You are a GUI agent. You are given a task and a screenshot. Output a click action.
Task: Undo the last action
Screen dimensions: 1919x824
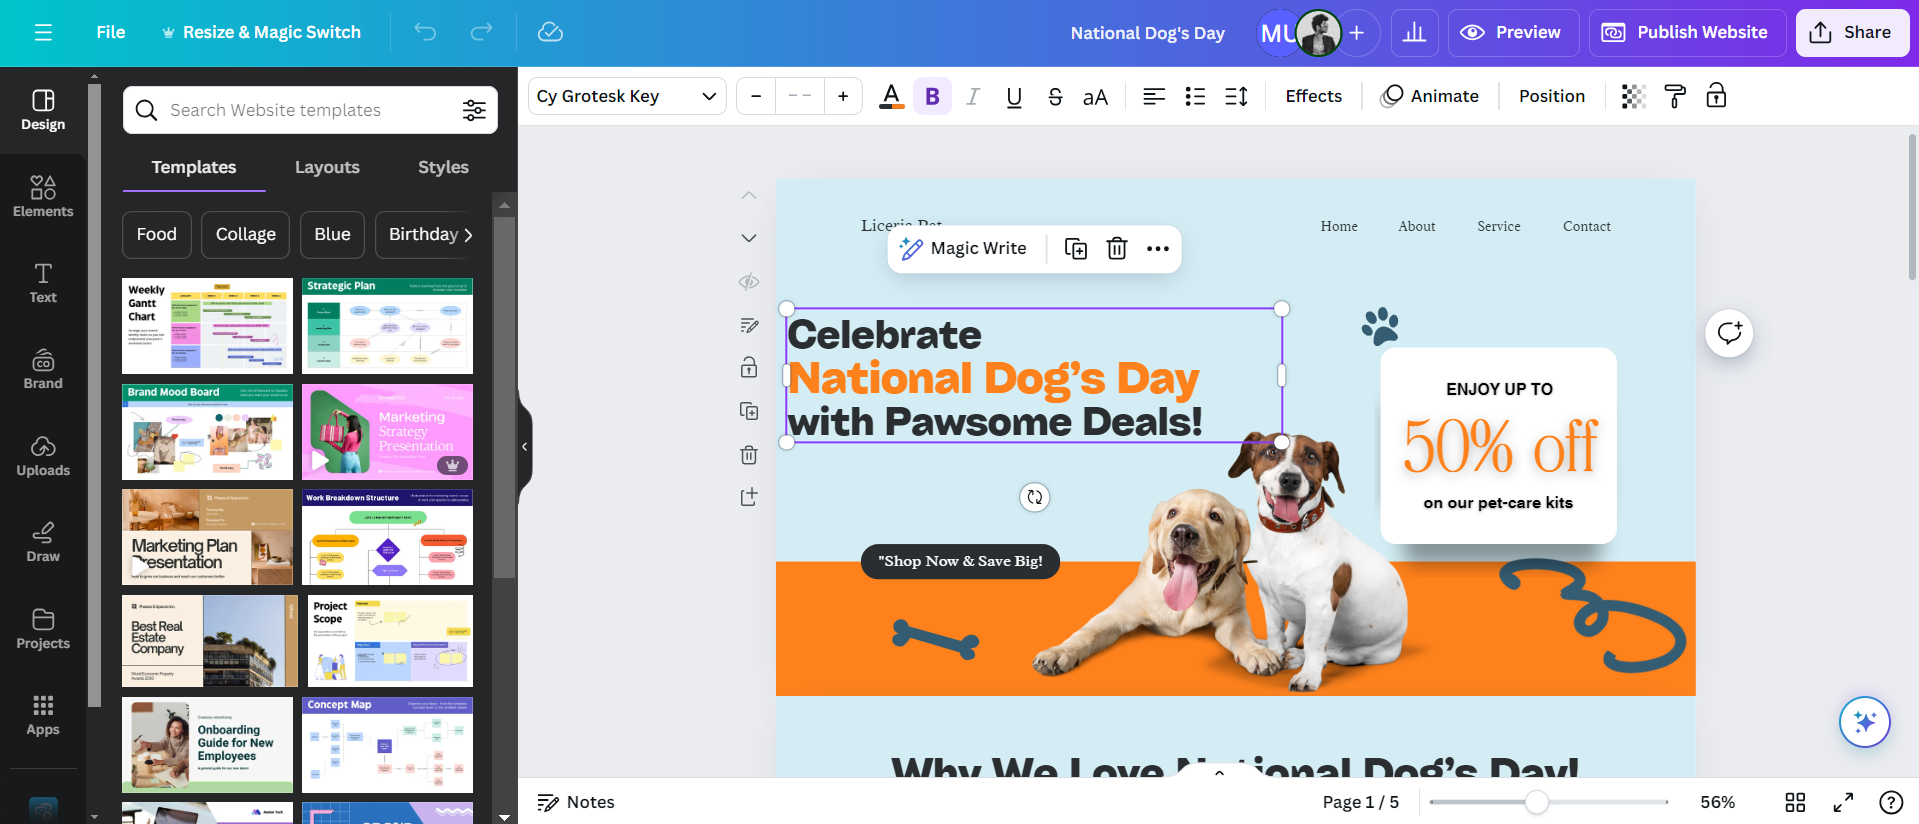coord(425,32)
